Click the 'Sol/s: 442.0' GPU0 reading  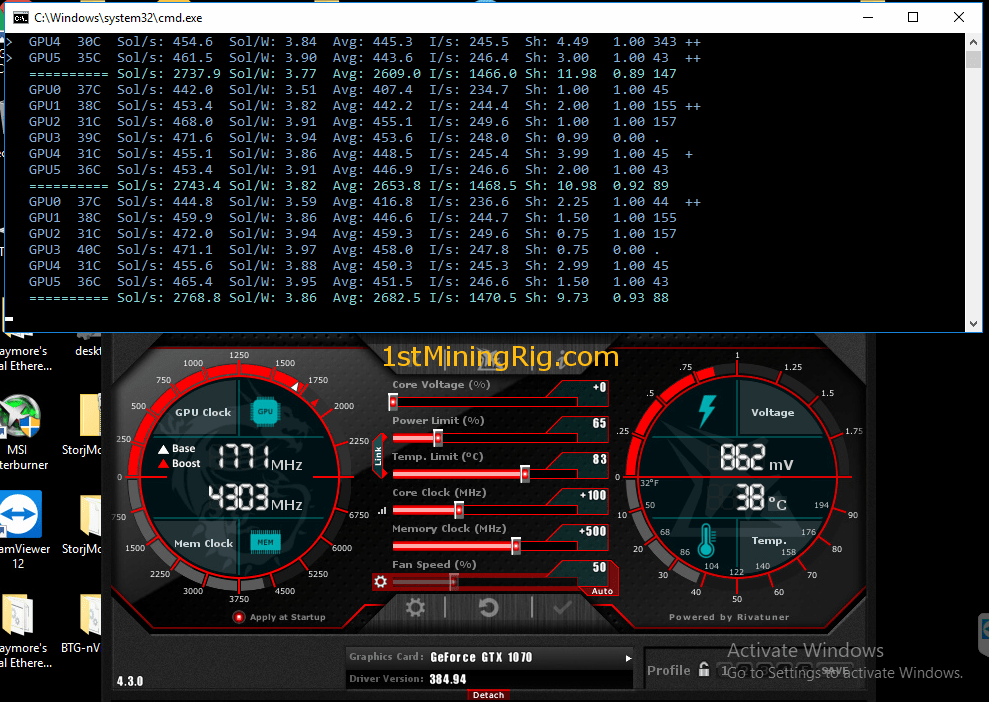(165, 90)
